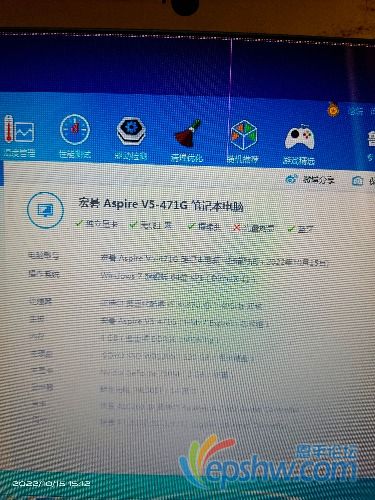The image size is (375, 500).
Task: Click the camera screenshot icon
Action: 358,181
